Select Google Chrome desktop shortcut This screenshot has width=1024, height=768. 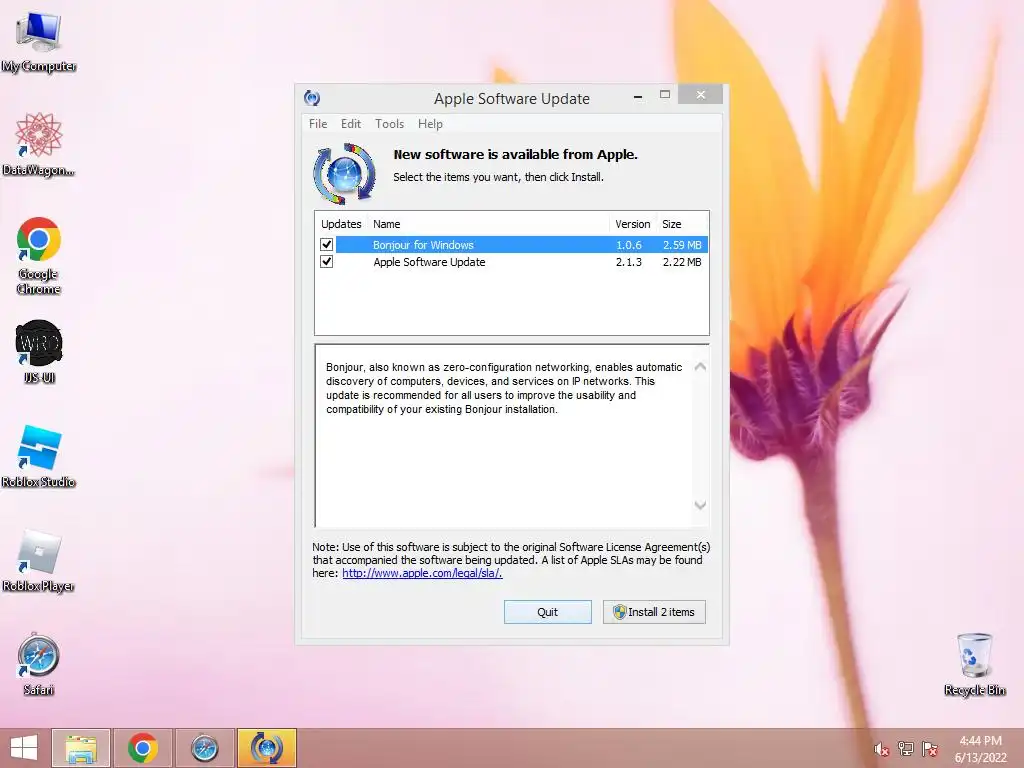point(39,255)
